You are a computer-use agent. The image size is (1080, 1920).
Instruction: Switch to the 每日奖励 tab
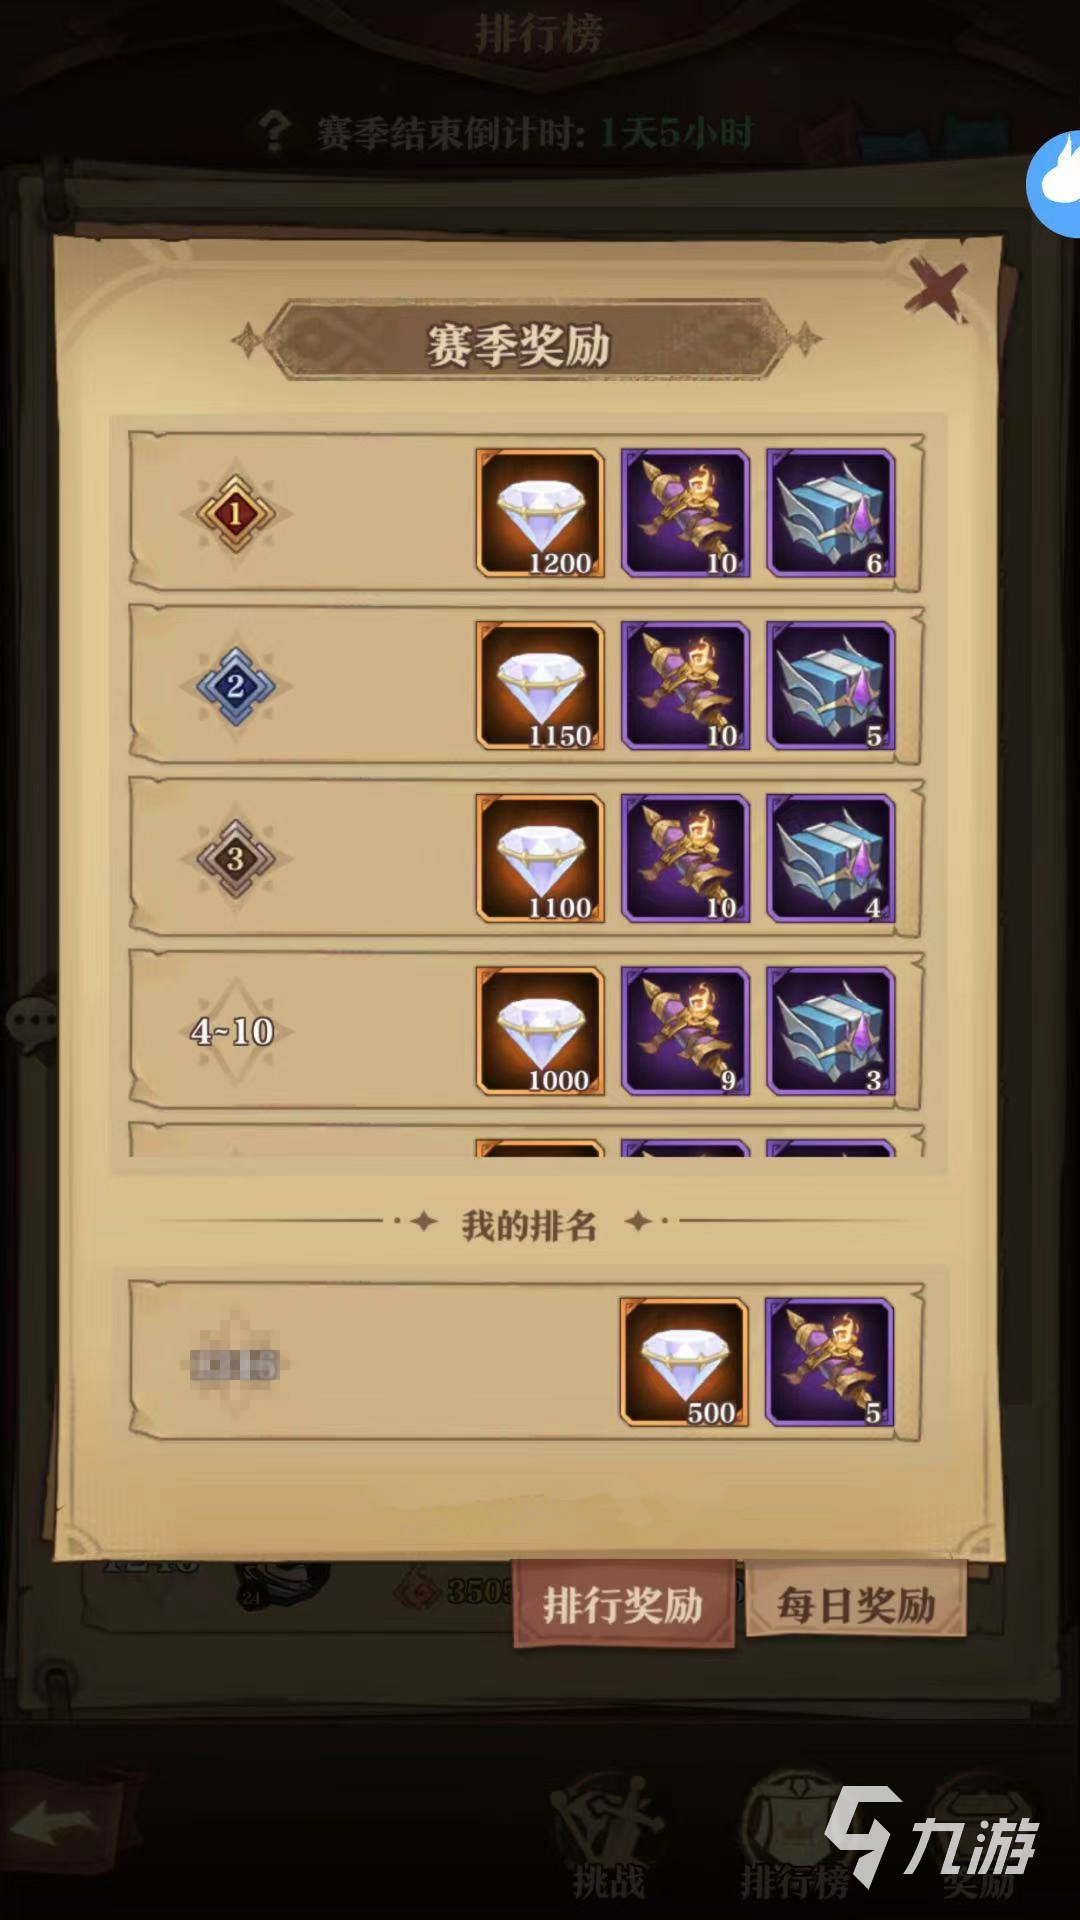[x=856, y=1605]
